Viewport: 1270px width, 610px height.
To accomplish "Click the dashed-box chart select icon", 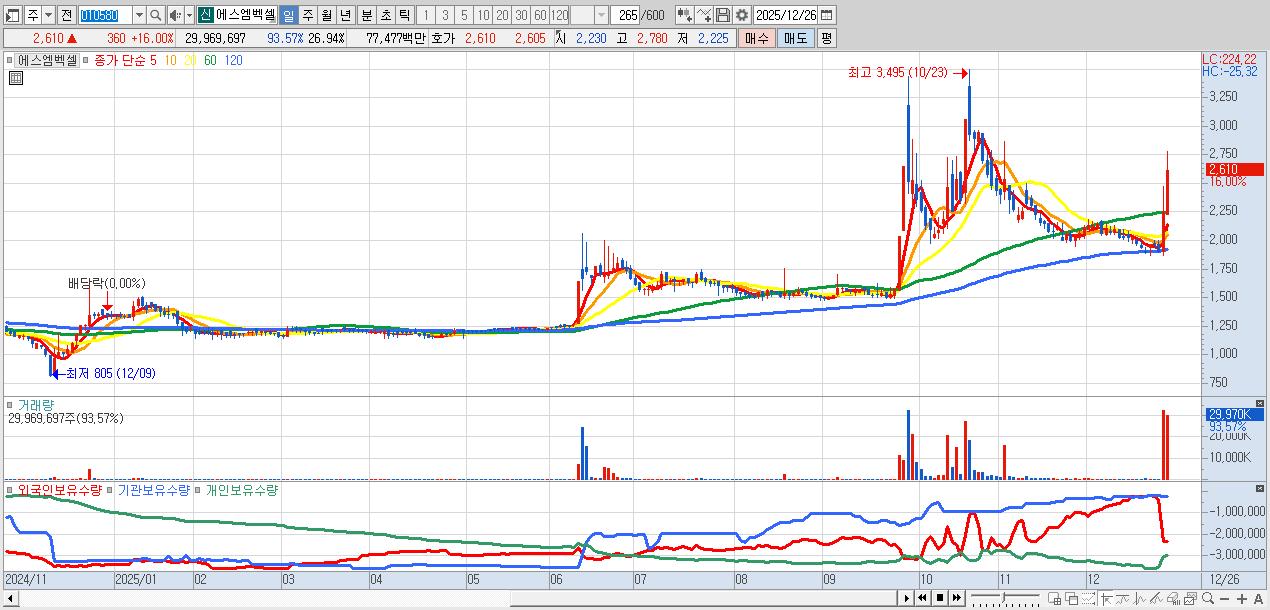I will (x=1088, y=598).
